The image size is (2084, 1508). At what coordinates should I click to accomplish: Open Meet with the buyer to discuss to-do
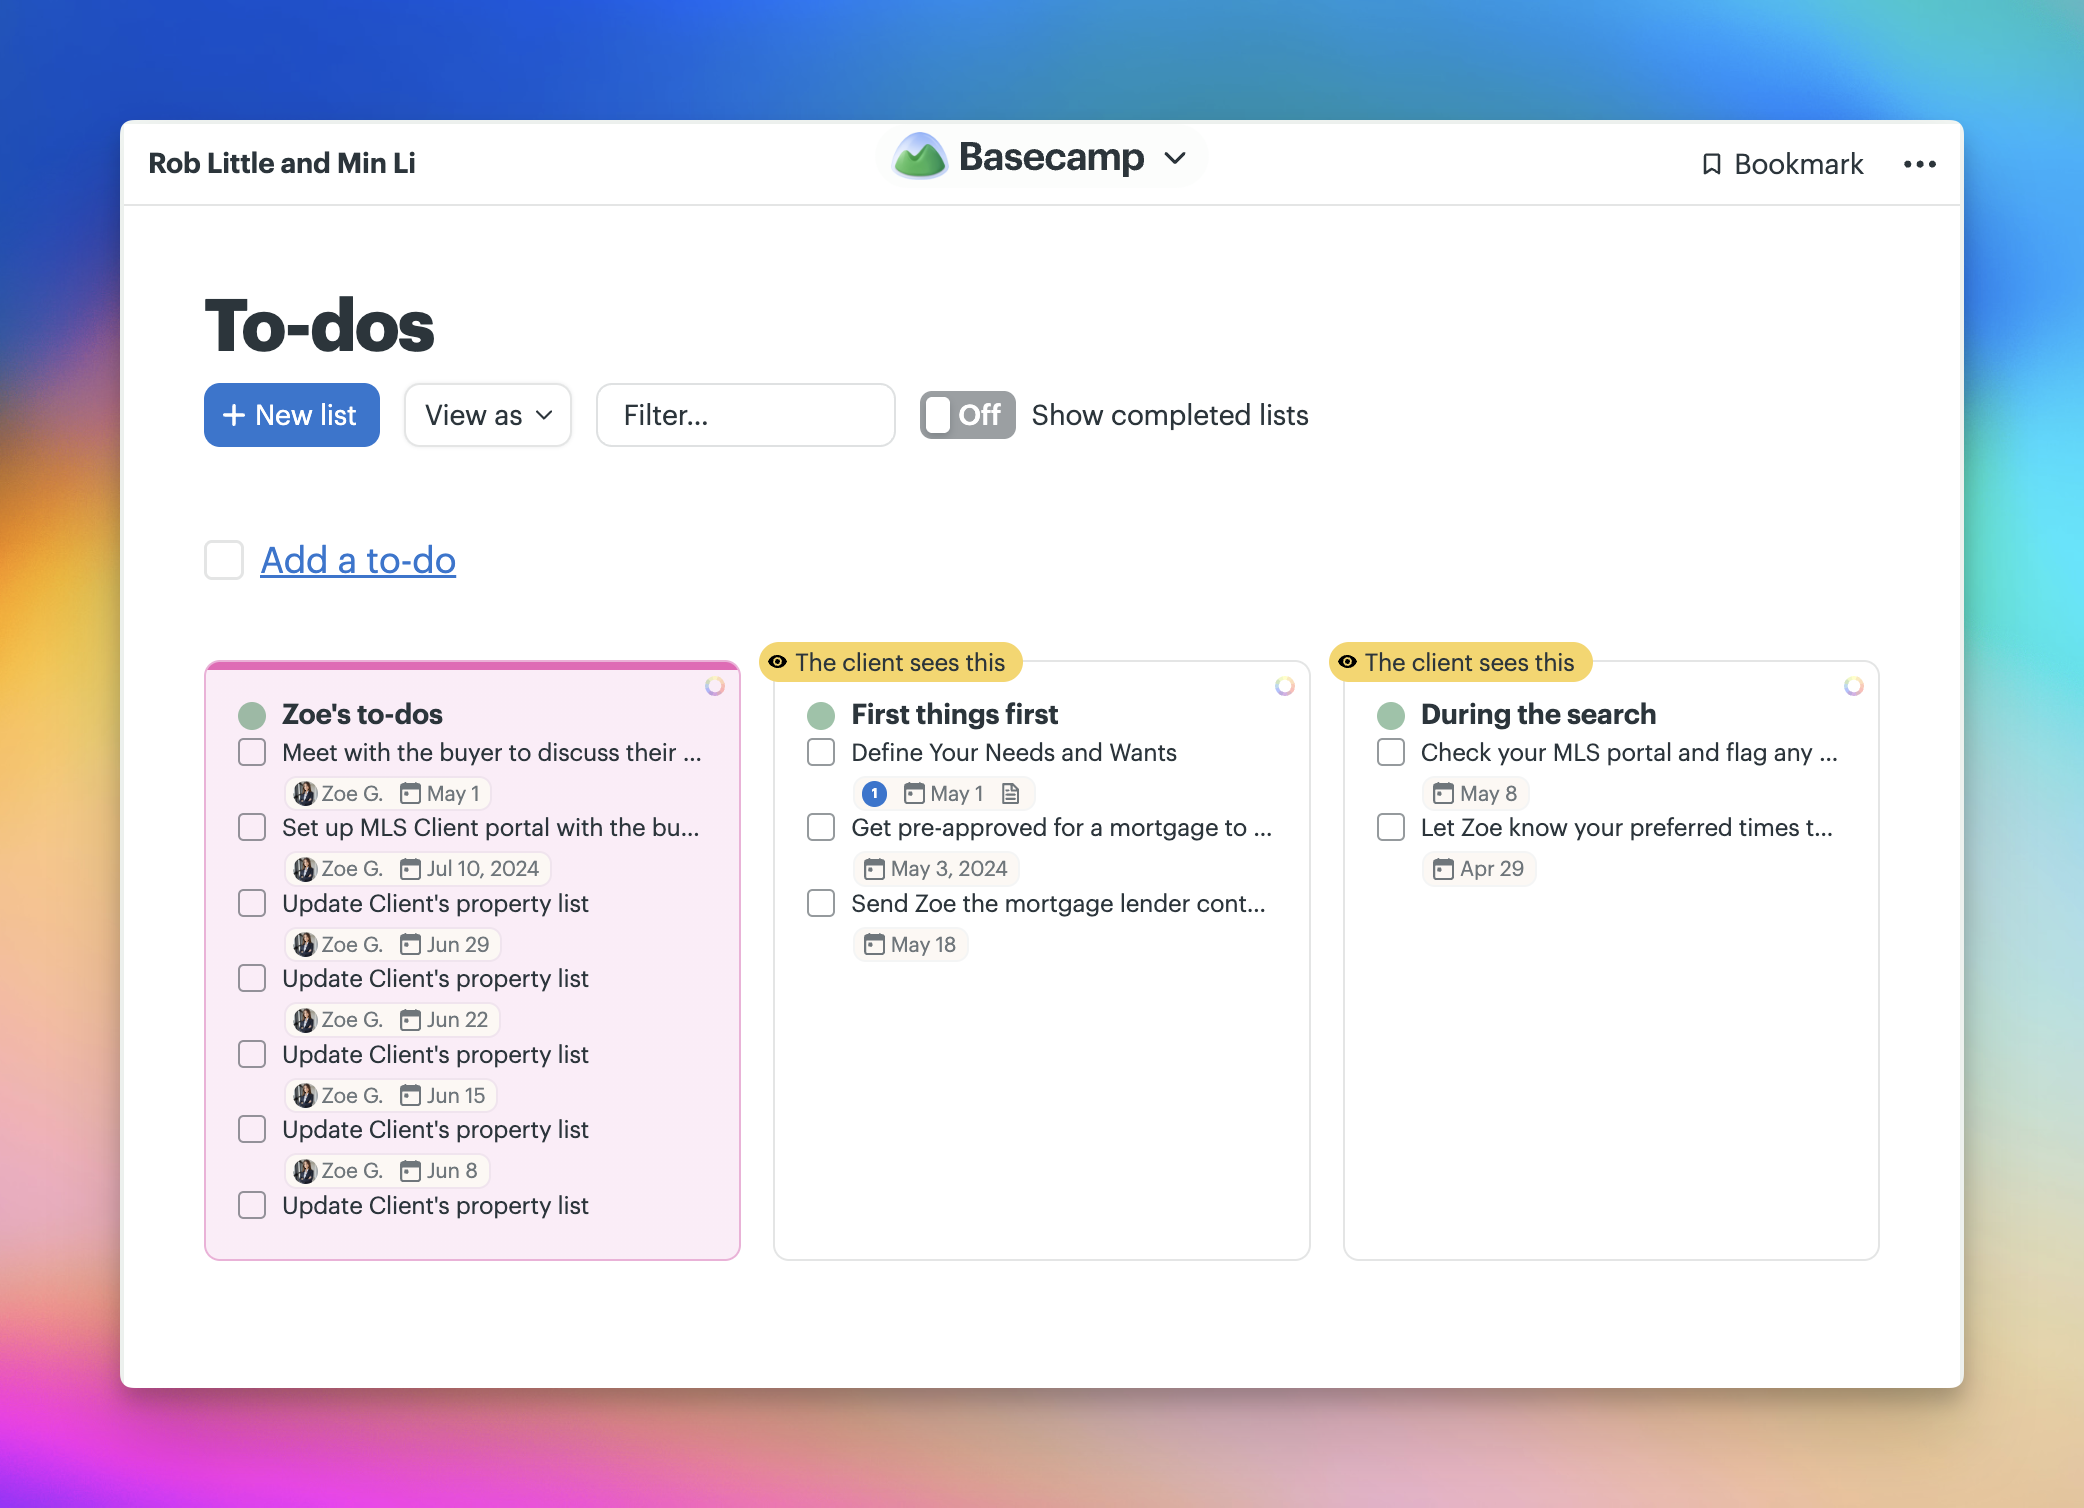[492, 752]
